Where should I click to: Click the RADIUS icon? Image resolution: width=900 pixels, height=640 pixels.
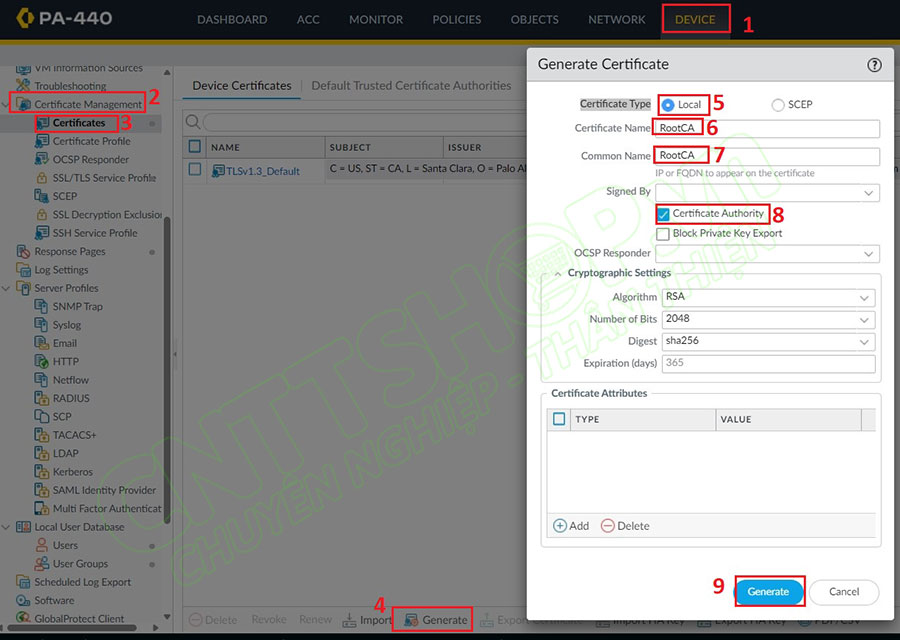pyautogui.click(x=42, y=398)
